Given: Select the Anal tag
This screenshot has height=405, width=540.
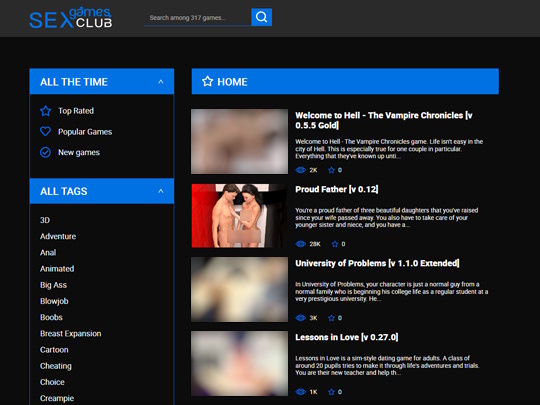Looking at the screenshot, I should [48, 252].
